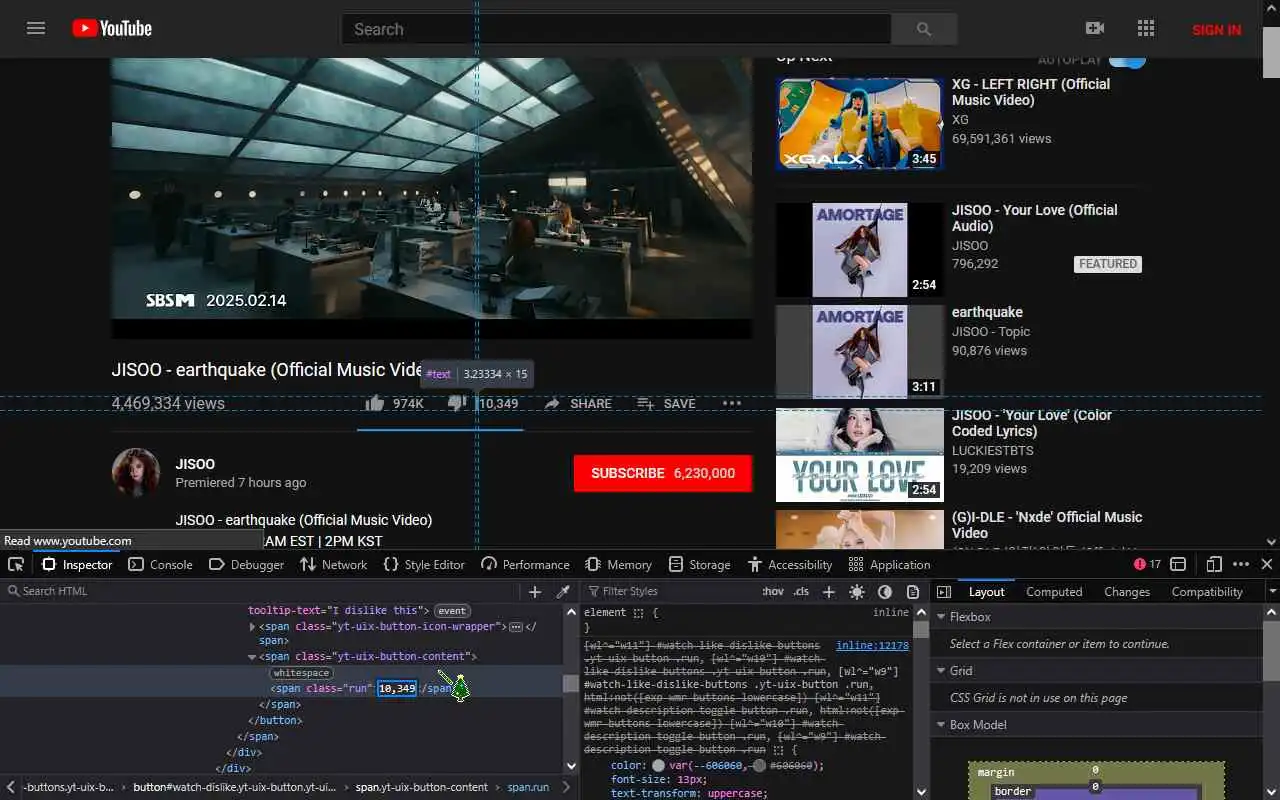Open the Network tab
The width and height of the screenshot is (1280, 800).
(333, 565)
